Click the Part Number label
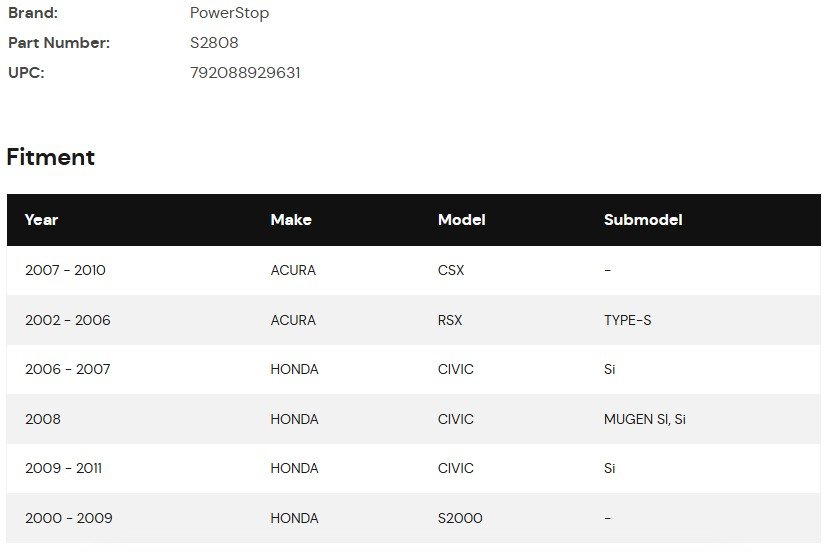The height and width of the screenshot is (552, 826). [59, 43]
